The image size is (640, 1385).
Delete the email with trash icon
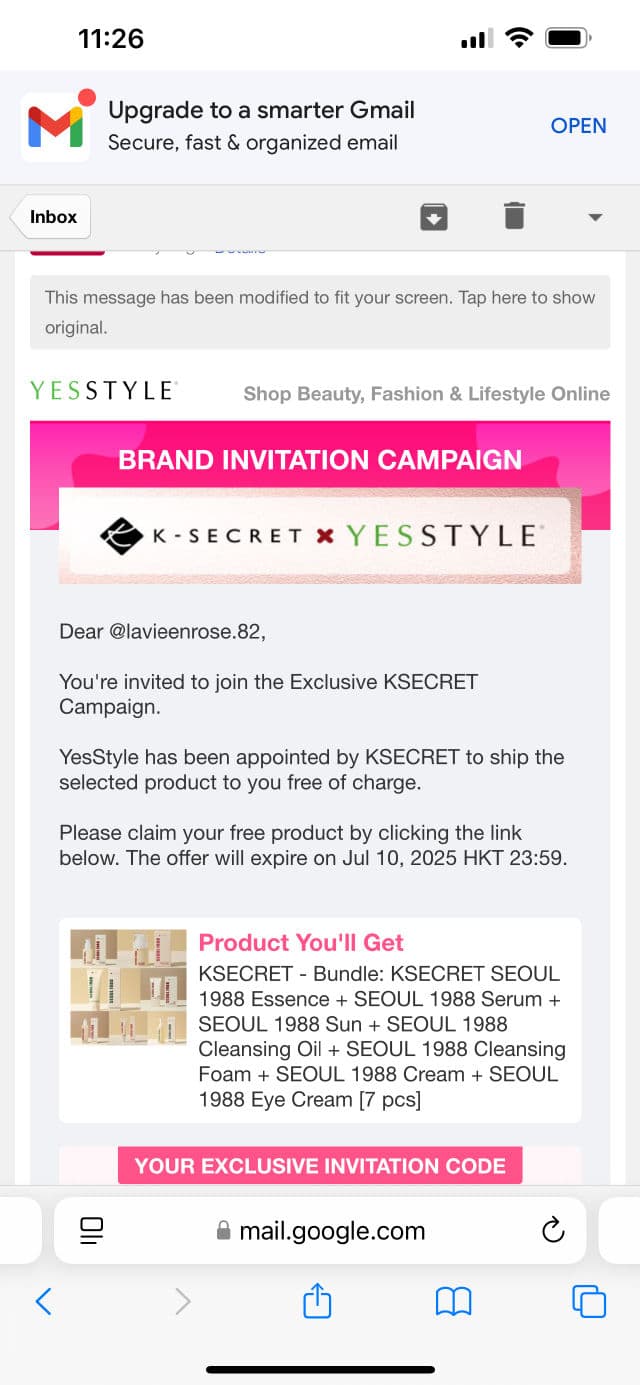(514, 216)
